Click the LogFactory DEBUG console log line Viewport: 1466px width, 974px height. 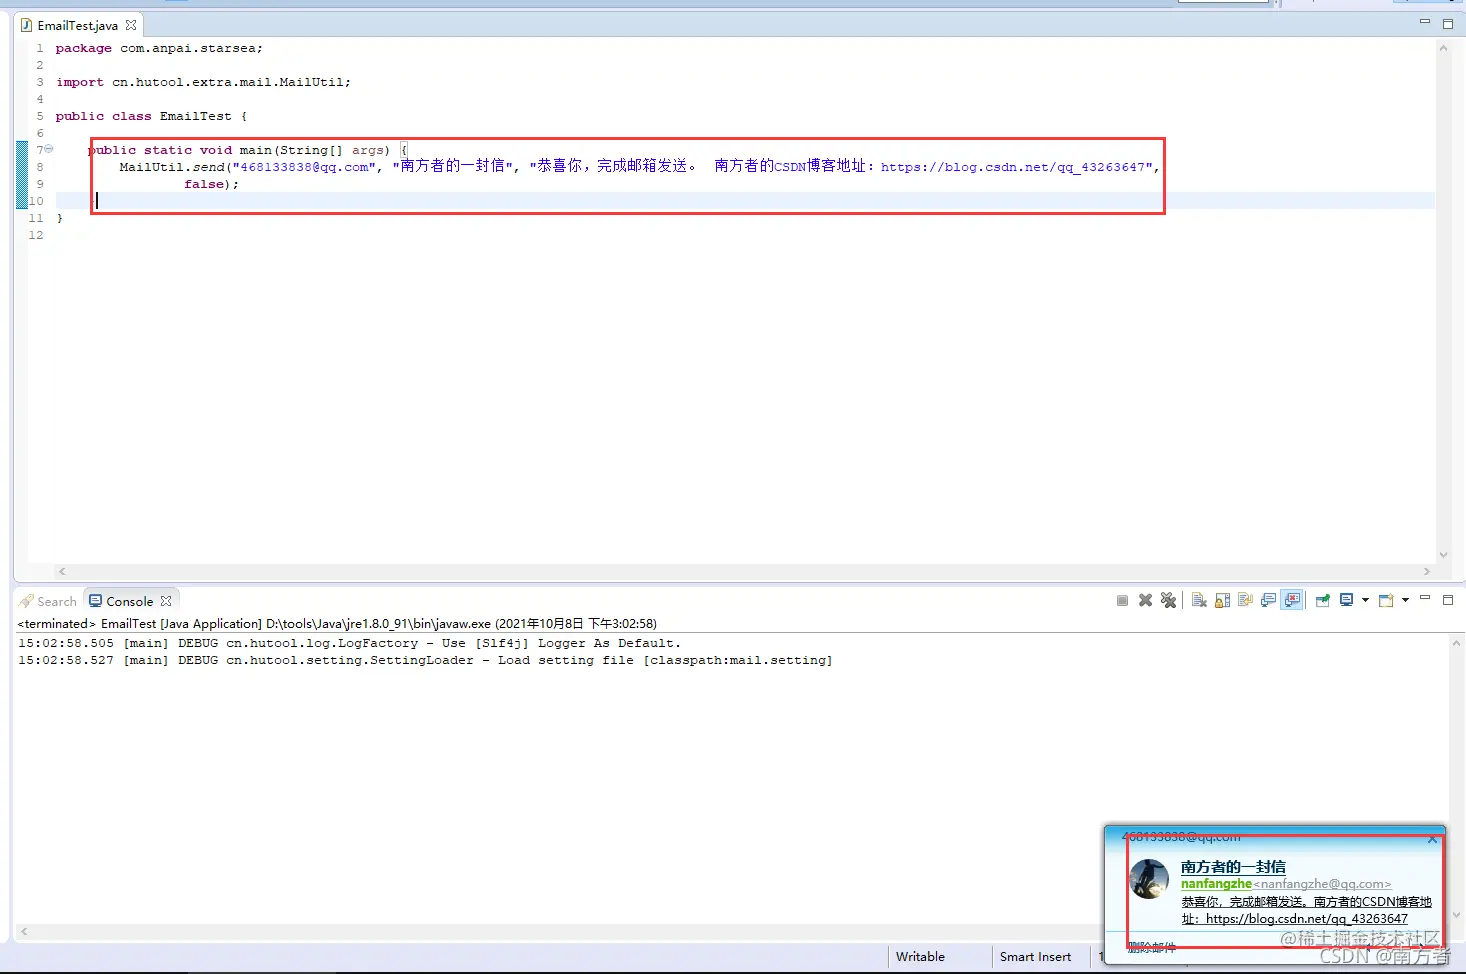[x=349, y=643]
